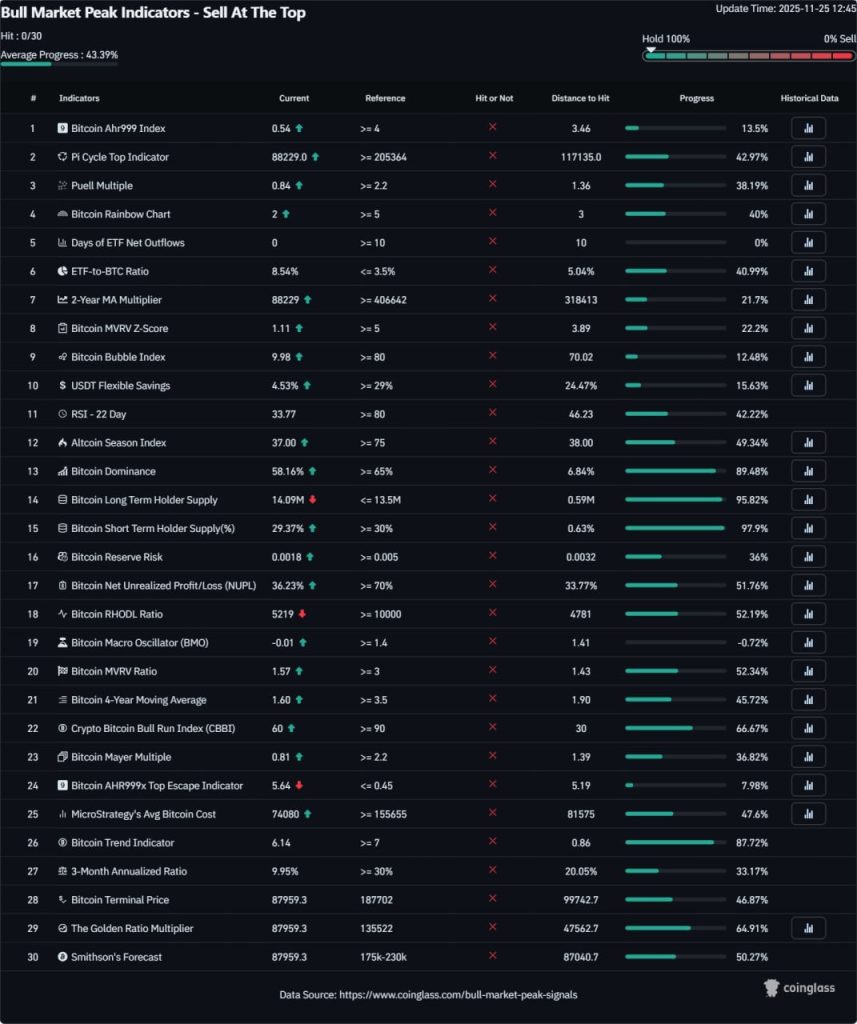857x1024 pixels.
Task: Open the Coinglass bull-market-peak-signals data source link
Action: (449, 994)
